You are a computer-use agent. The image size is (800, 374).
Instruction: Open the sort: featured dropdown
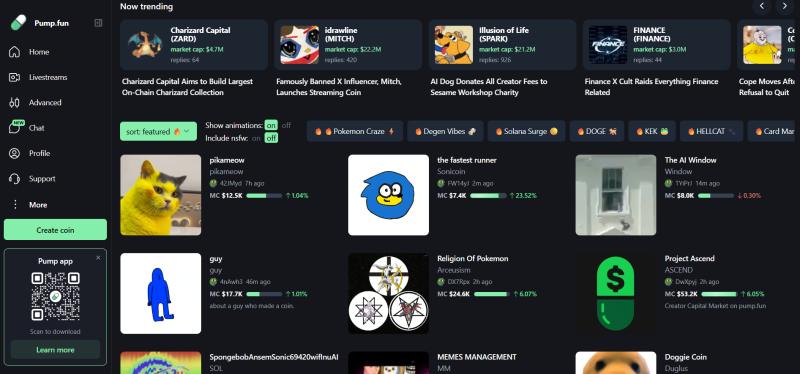point(158,131)
